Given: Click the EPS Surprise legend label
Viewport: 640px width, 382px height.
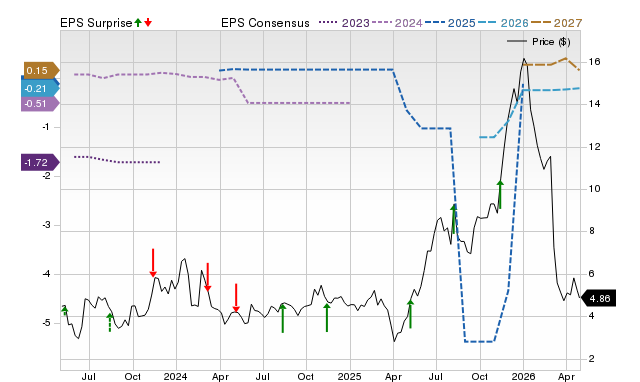Looking at the screenshot, I should 96,23.
